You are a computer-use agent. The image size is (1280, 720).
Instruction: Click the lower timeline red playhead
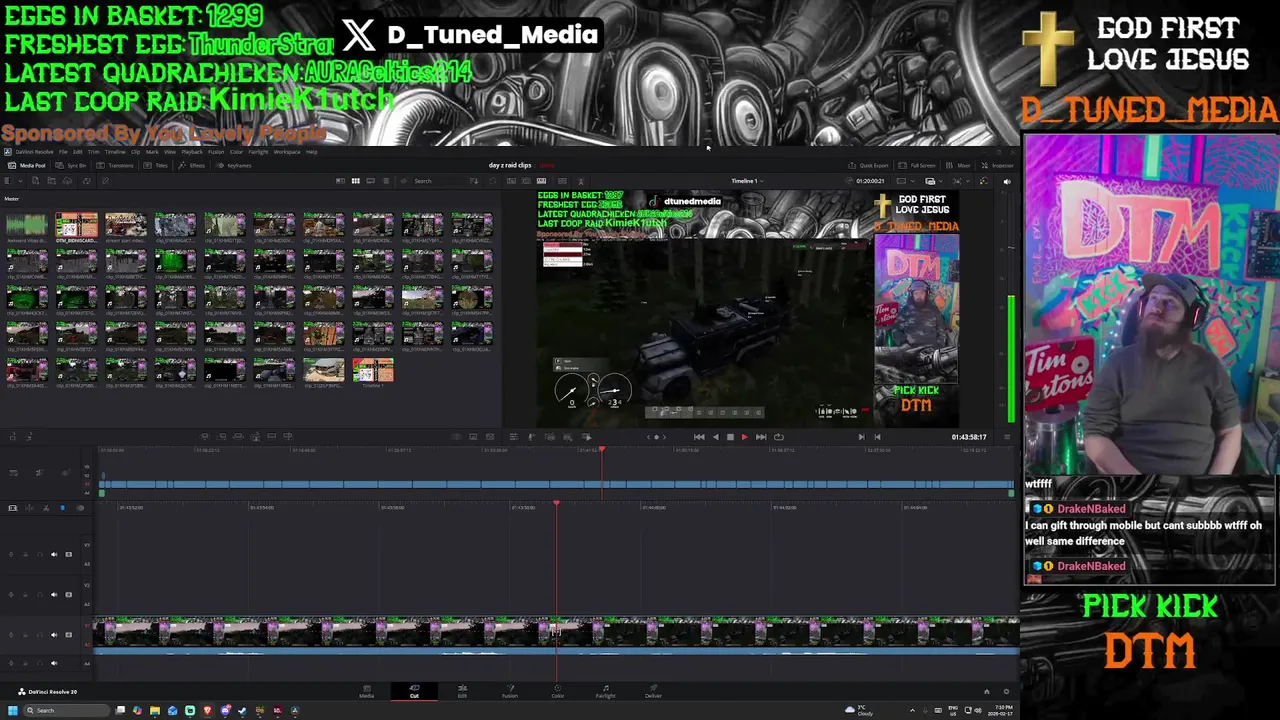[556, 503]
